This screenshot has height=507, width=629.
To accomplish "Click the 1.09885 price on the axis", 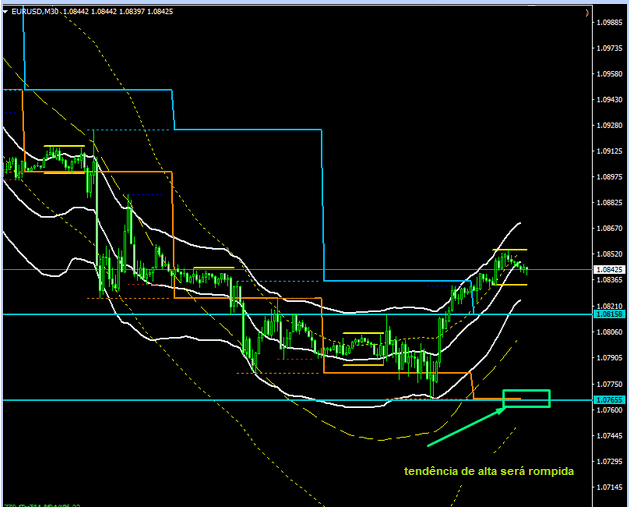I will point(608,22).
